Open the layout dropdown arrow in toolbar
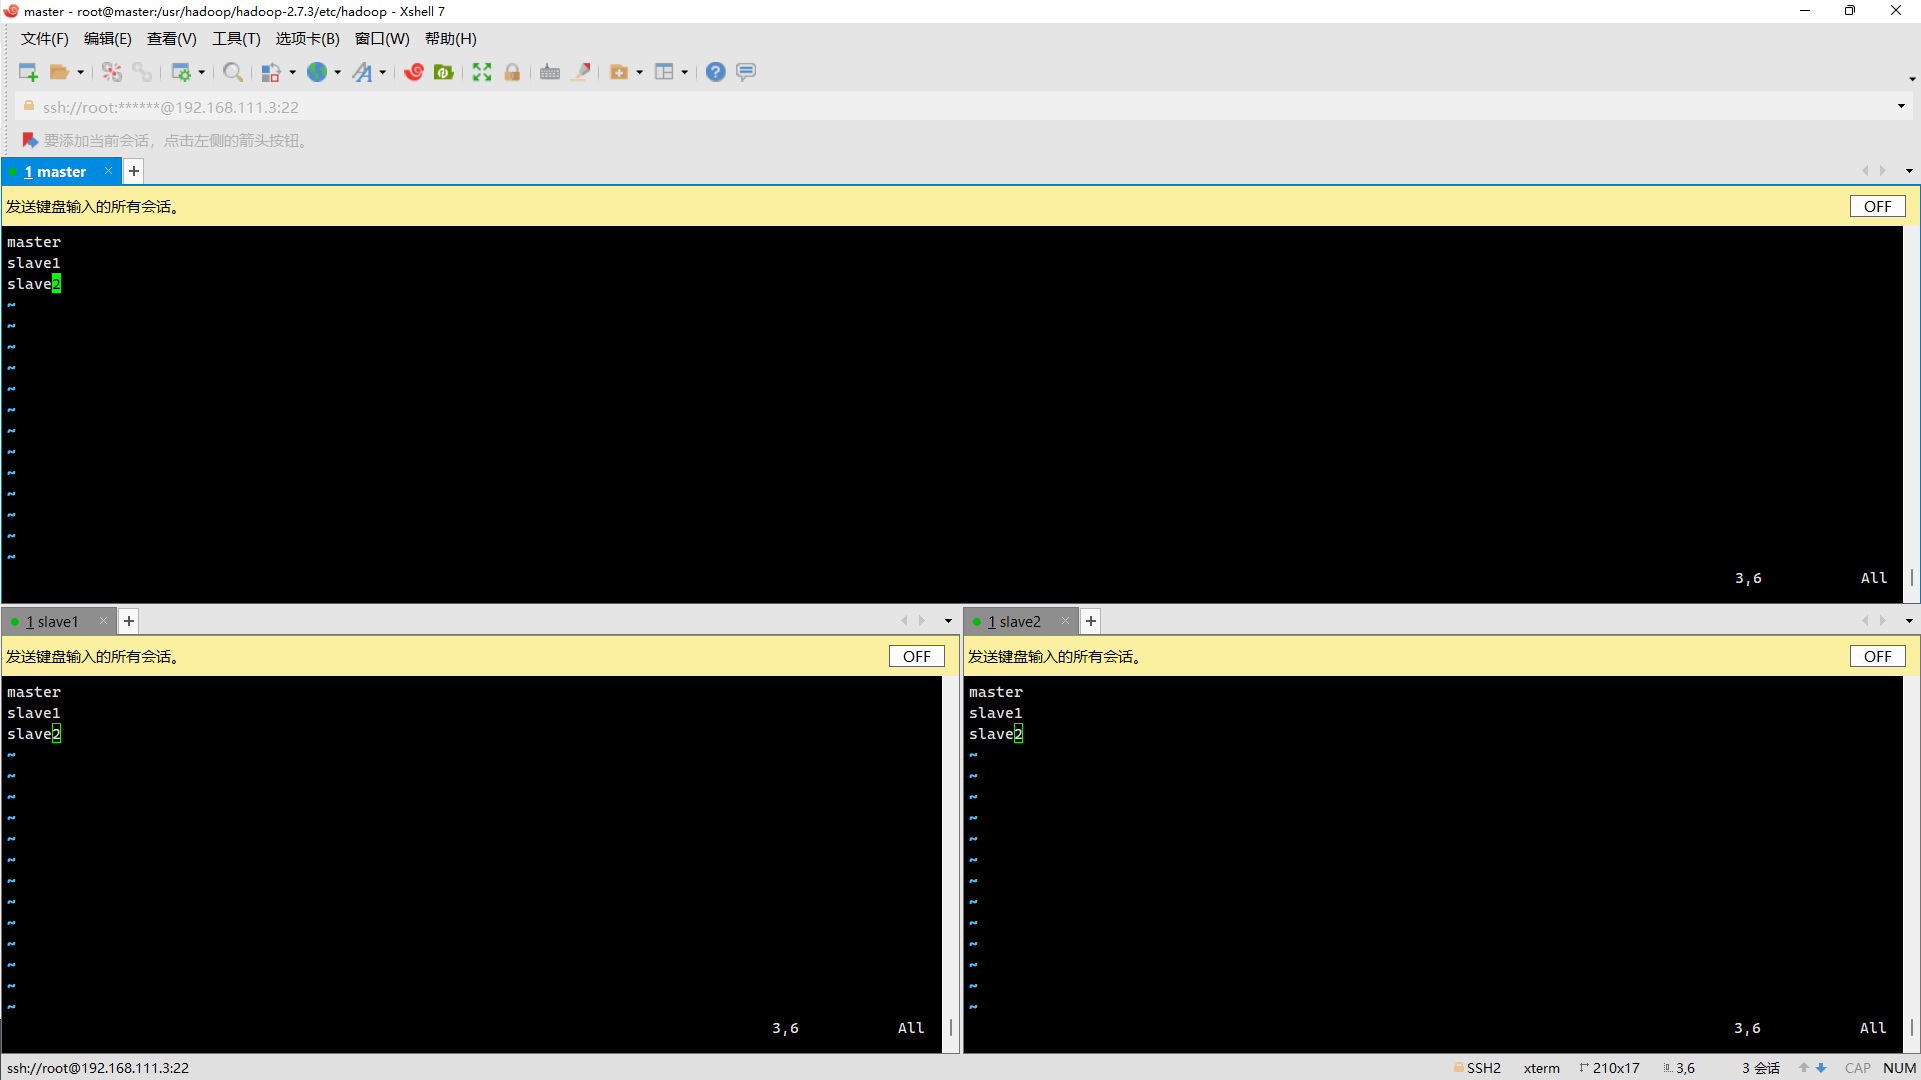 685,72
